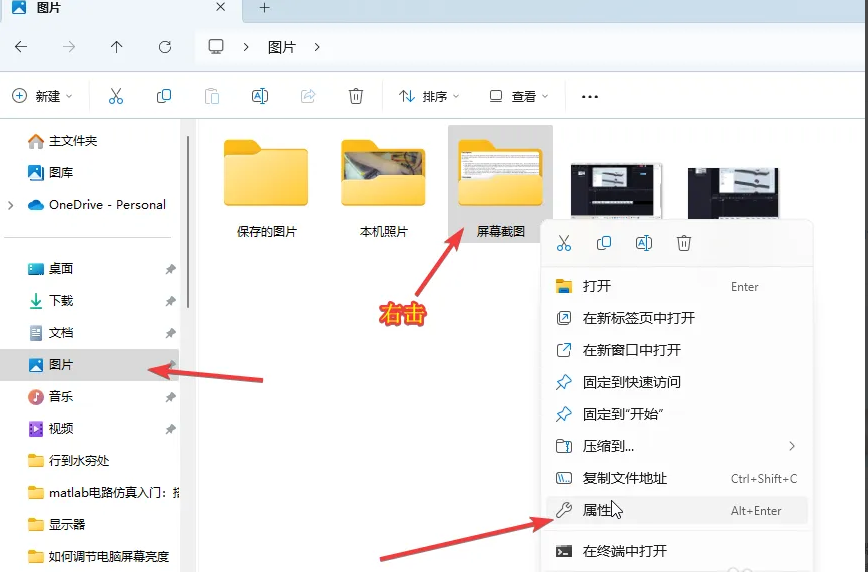Click the see more ellipsis button
This screenshot has height=572, width=868.
590,97
